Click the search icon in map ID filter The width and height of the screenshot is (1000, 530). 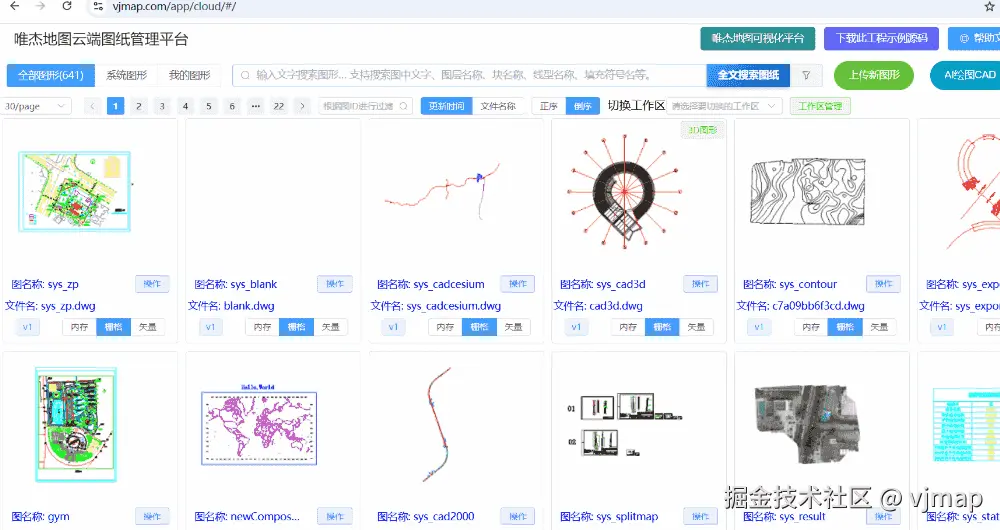coord(403,106)
